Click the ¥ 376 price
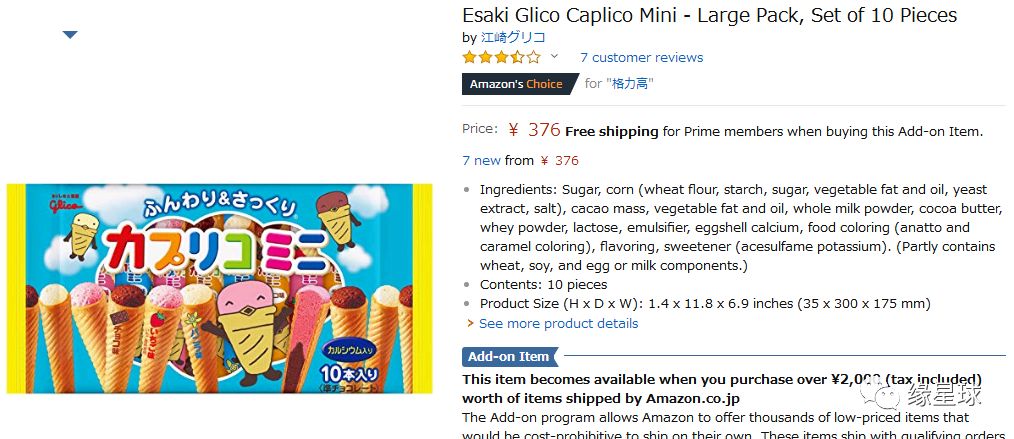The image size is (1014, 439). [x=534, y=130]
